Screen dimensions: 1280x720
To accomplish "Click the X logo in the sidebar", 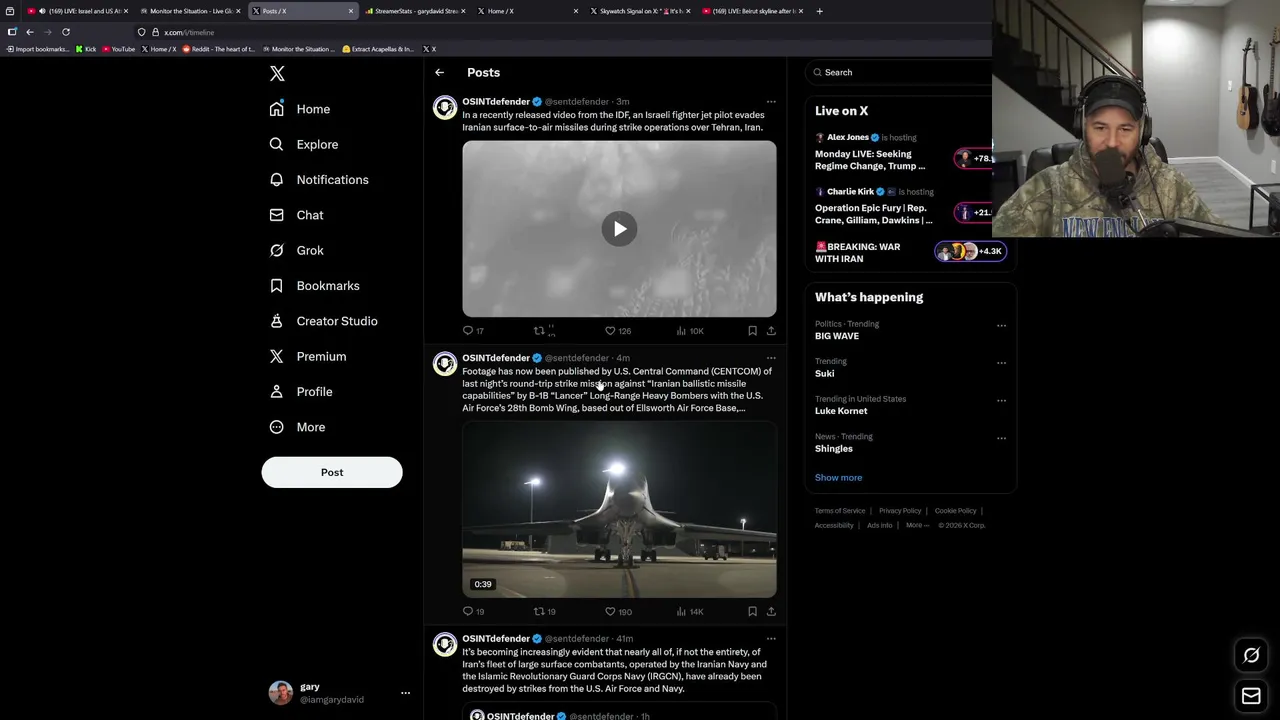I will [277, 74].
